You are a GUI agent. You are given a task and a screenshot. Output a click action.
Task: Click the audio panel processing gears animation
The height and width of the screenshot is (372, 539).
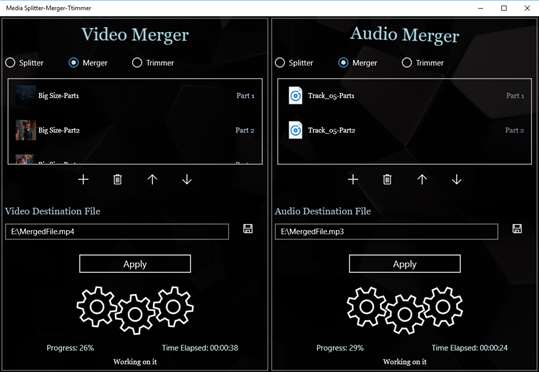(405, 310)
